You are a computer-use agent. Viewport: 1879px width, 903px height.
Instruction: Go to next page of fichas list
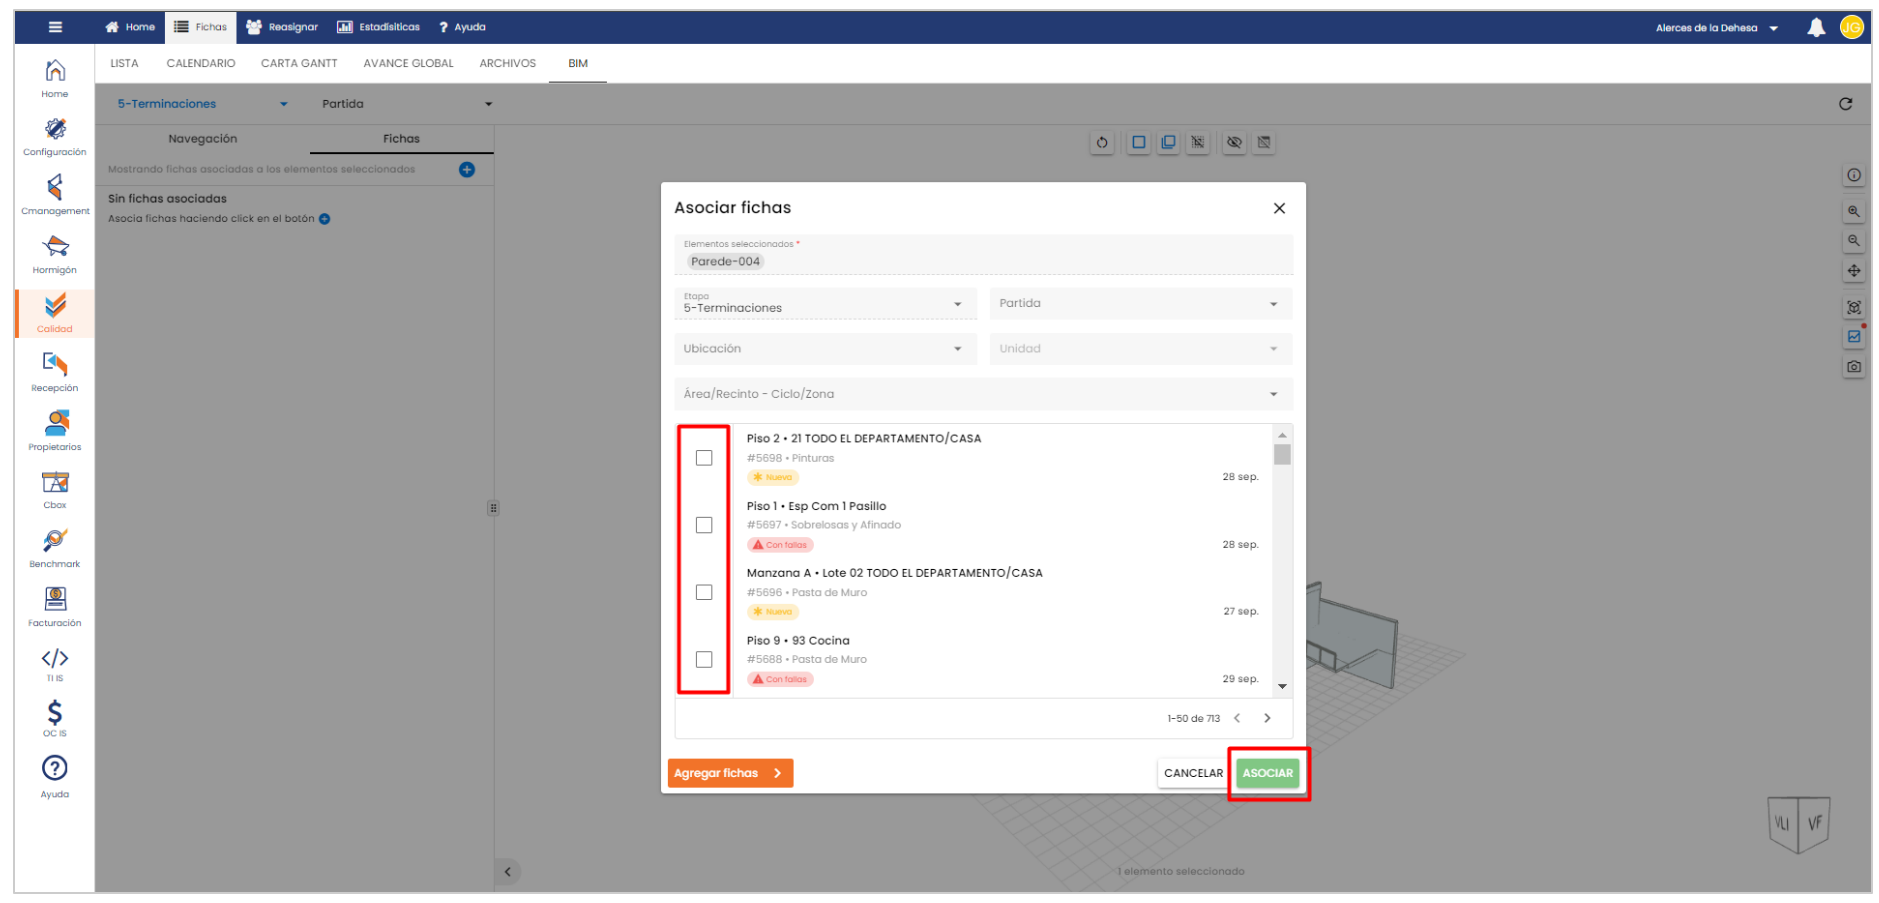[x=1267, y=718]
